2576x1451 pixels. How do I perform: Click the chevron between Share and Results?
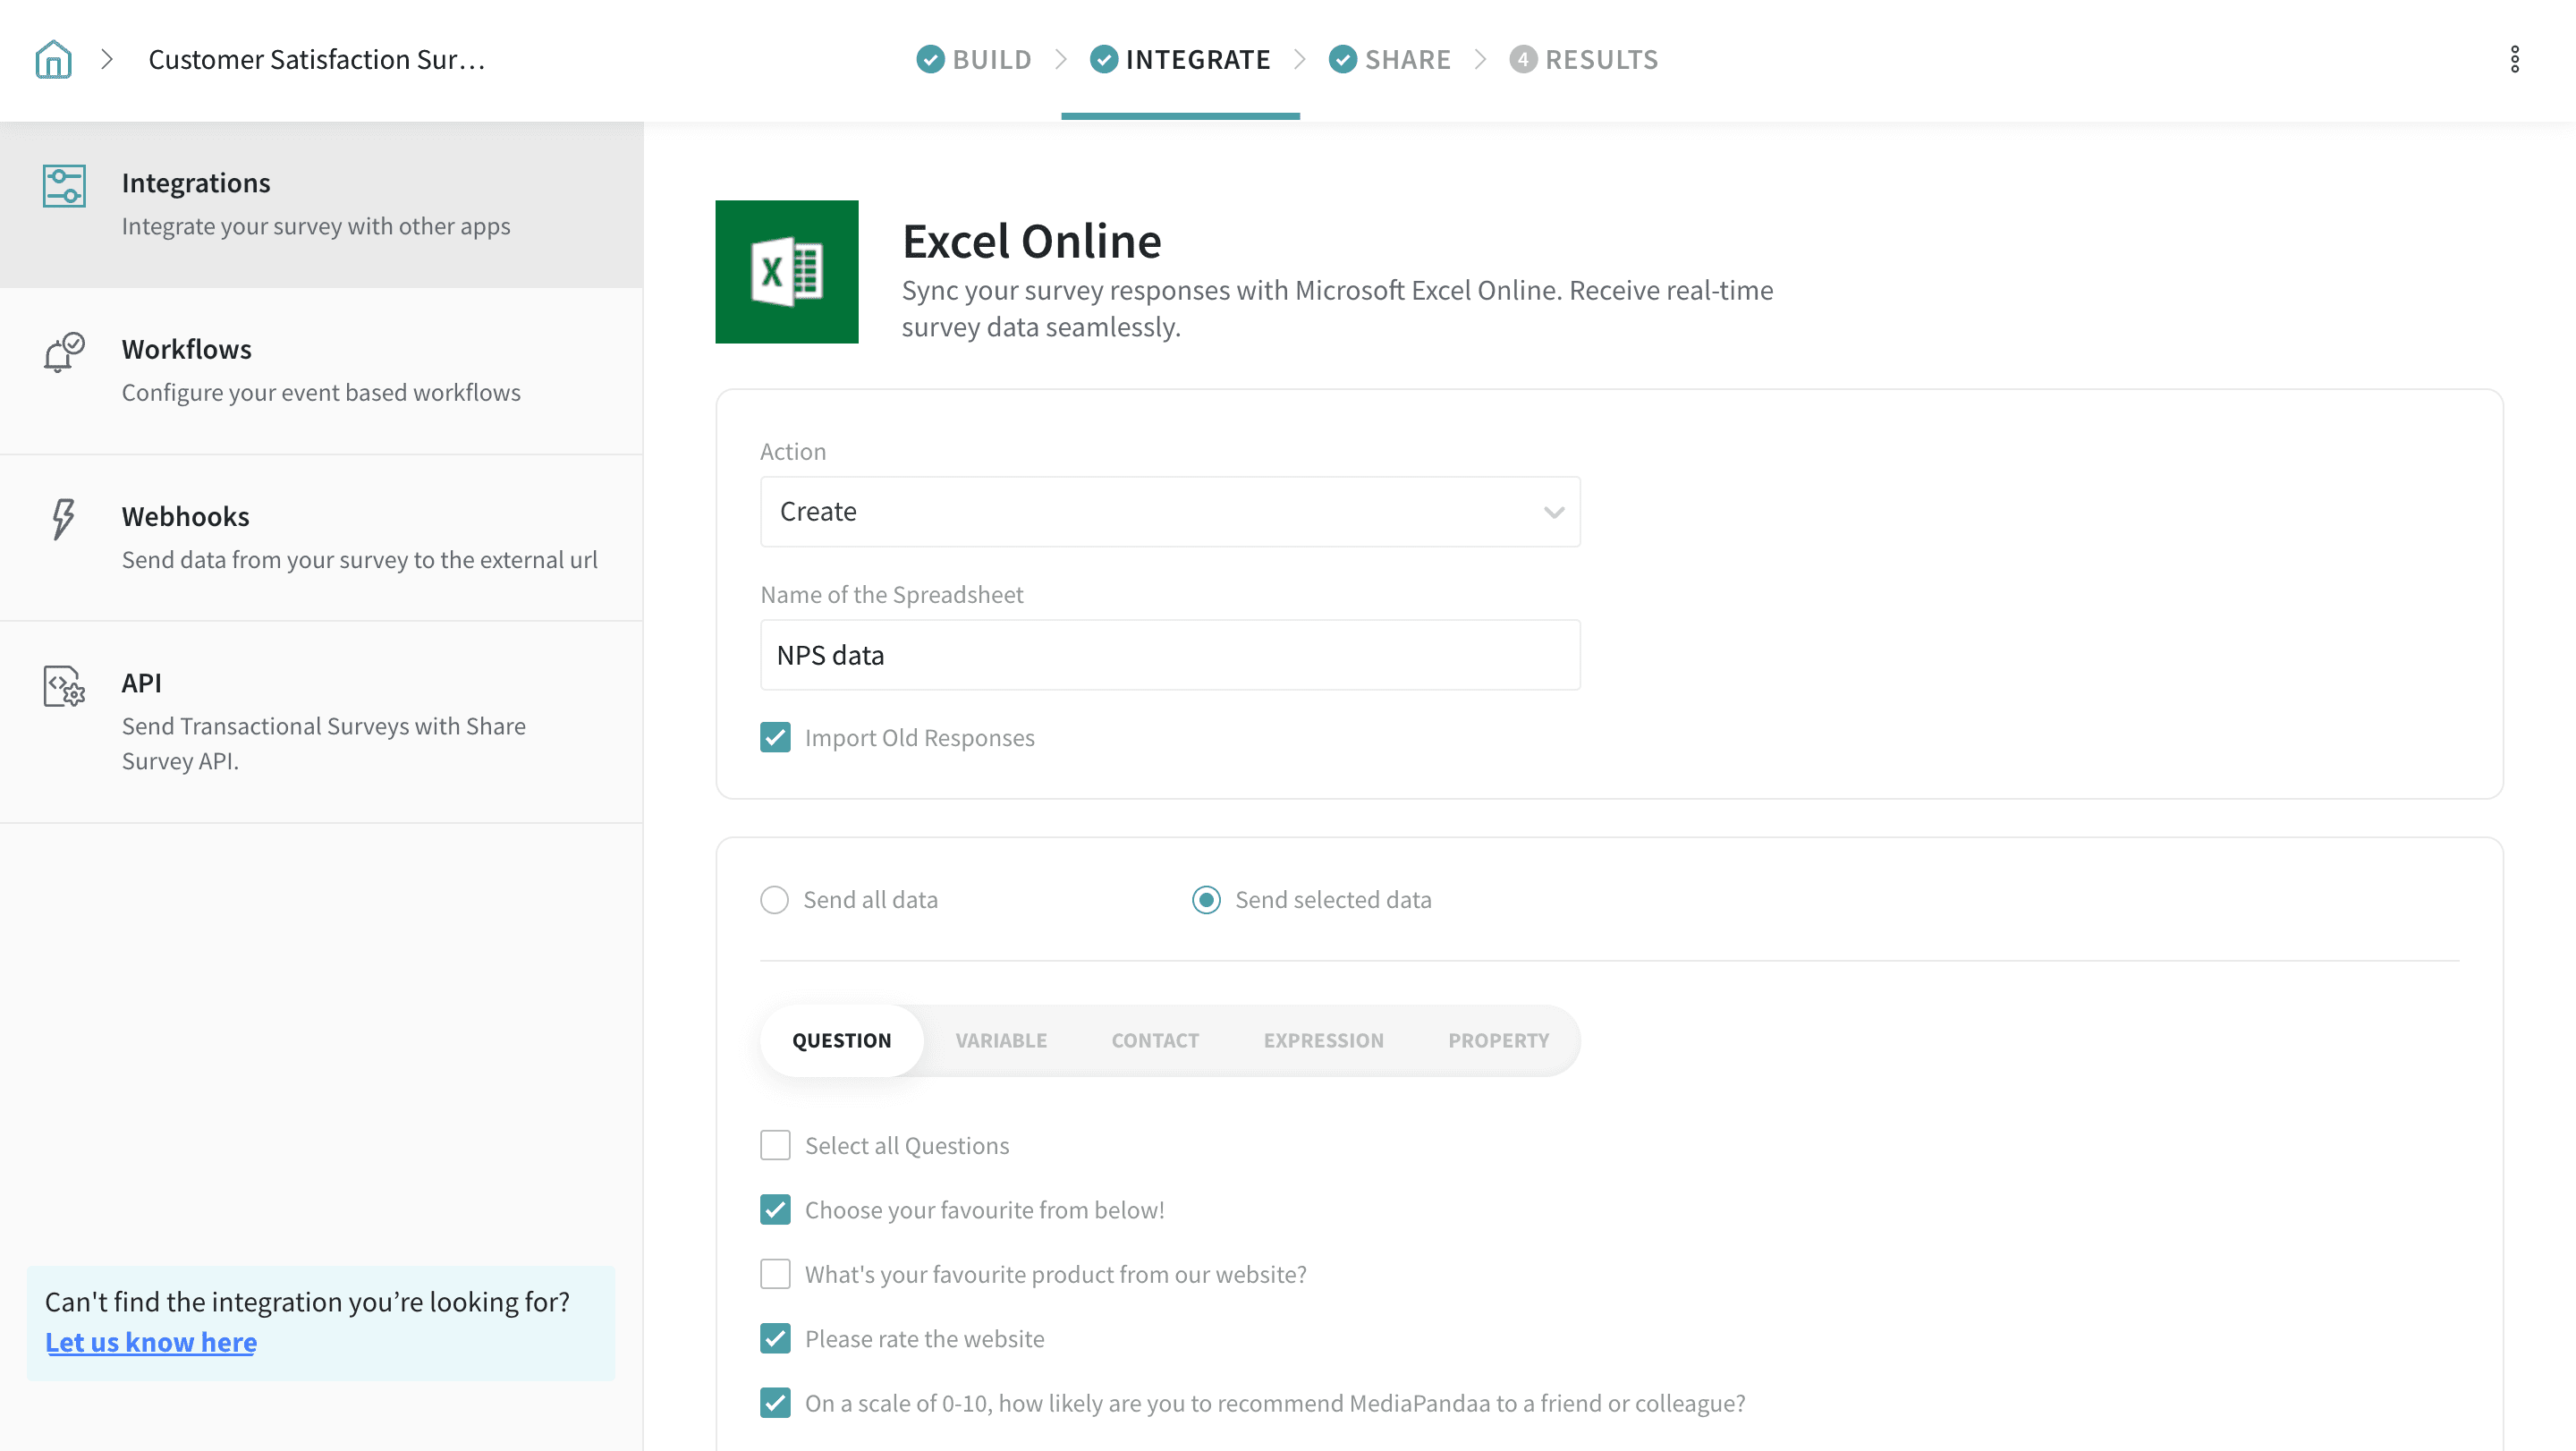pos(1481,59)
